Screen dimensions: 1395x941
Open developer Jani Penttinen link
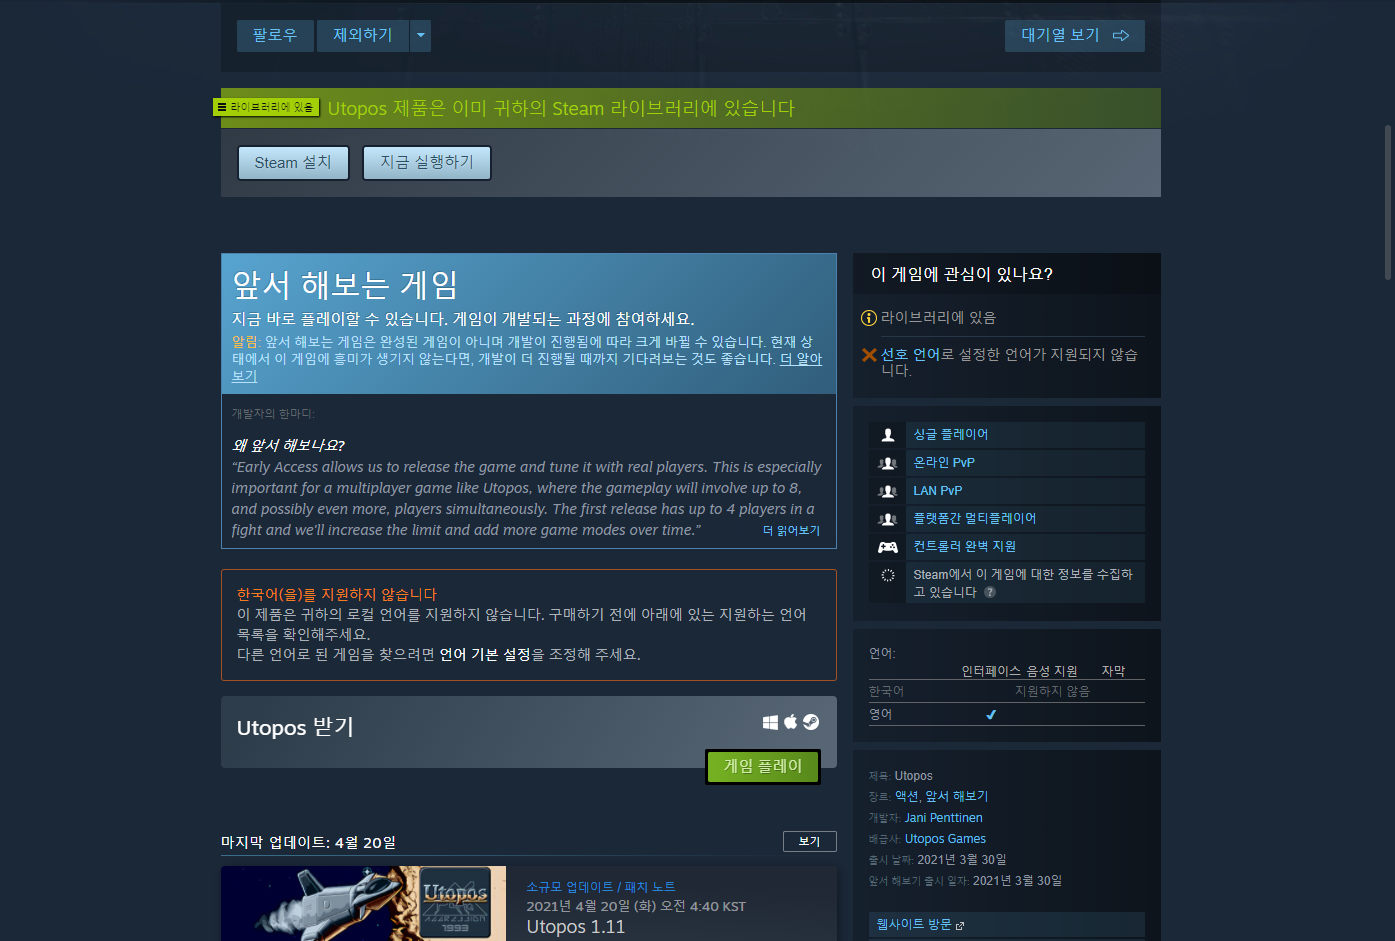pyautogui.click(x=944, y=818)
